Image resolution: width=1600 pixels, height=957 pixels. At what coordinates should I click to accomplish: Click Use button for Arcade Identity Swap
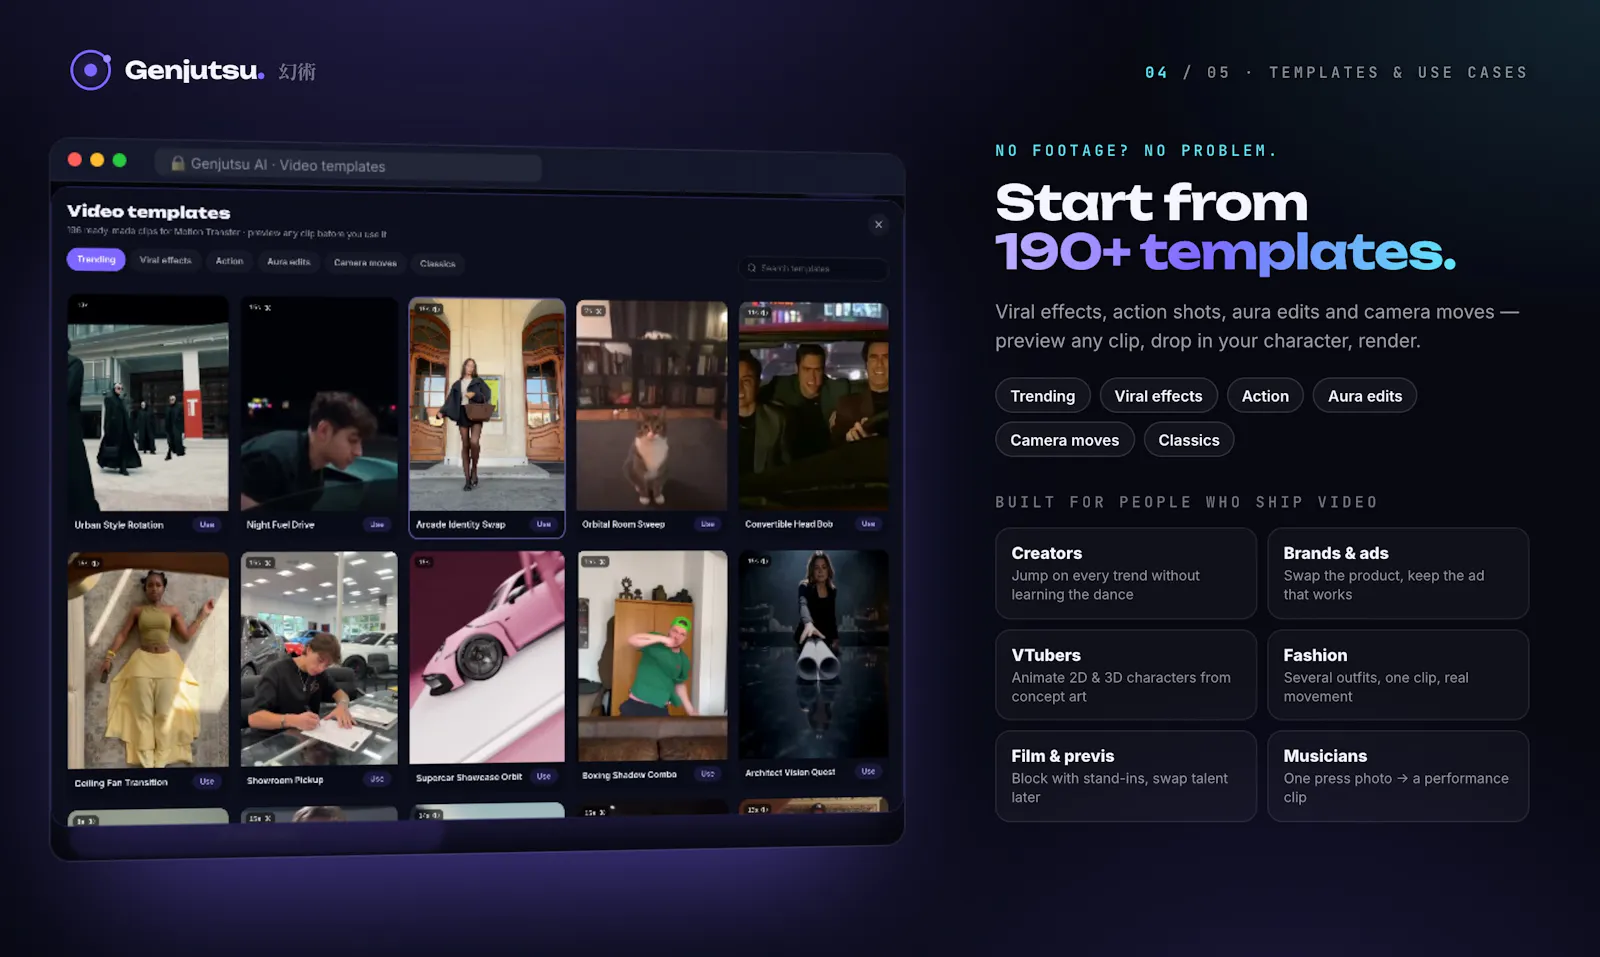click(544, 524)
